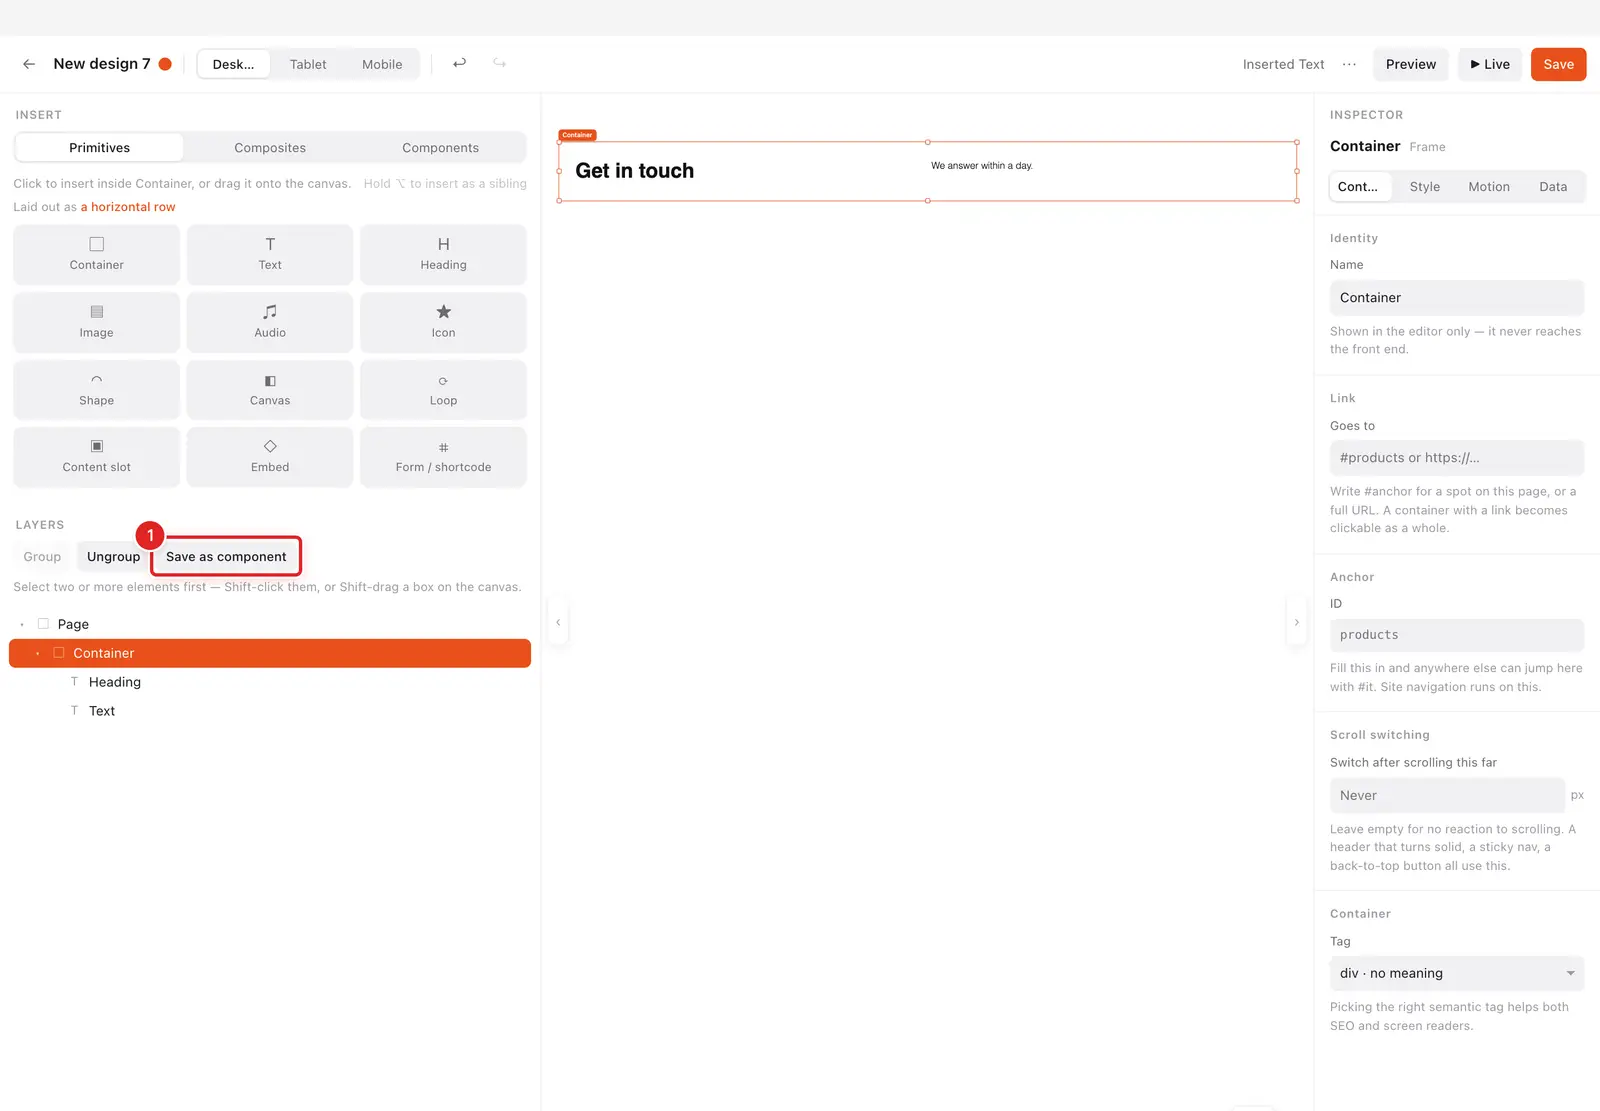Insert an Icon primitive
The height and width of the screenshot is (1111, 1600).
443,322
